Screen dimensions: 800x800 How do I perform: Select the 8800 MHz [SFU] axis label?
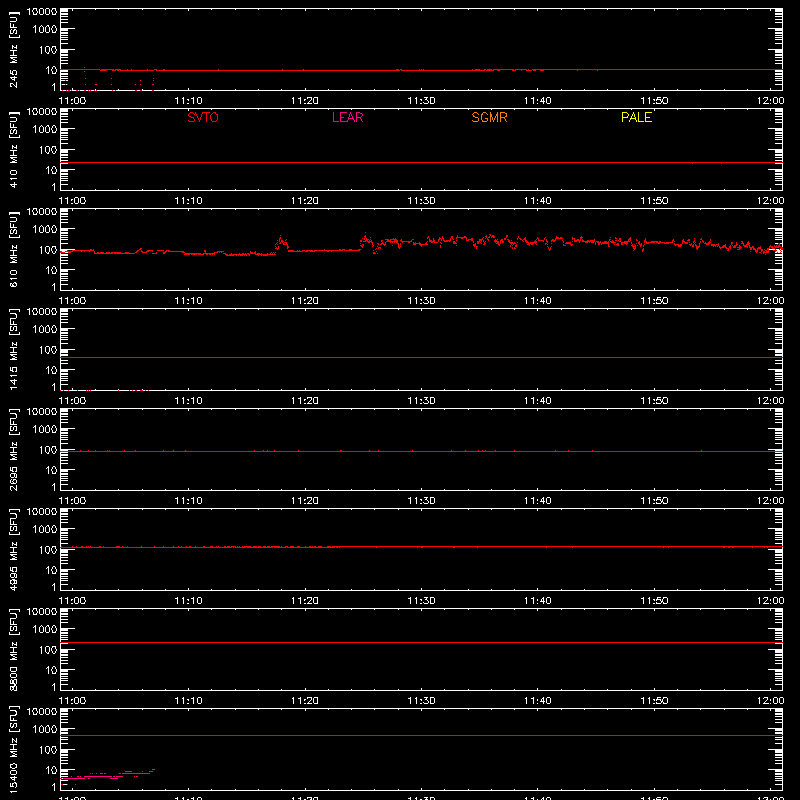(13, 649)
